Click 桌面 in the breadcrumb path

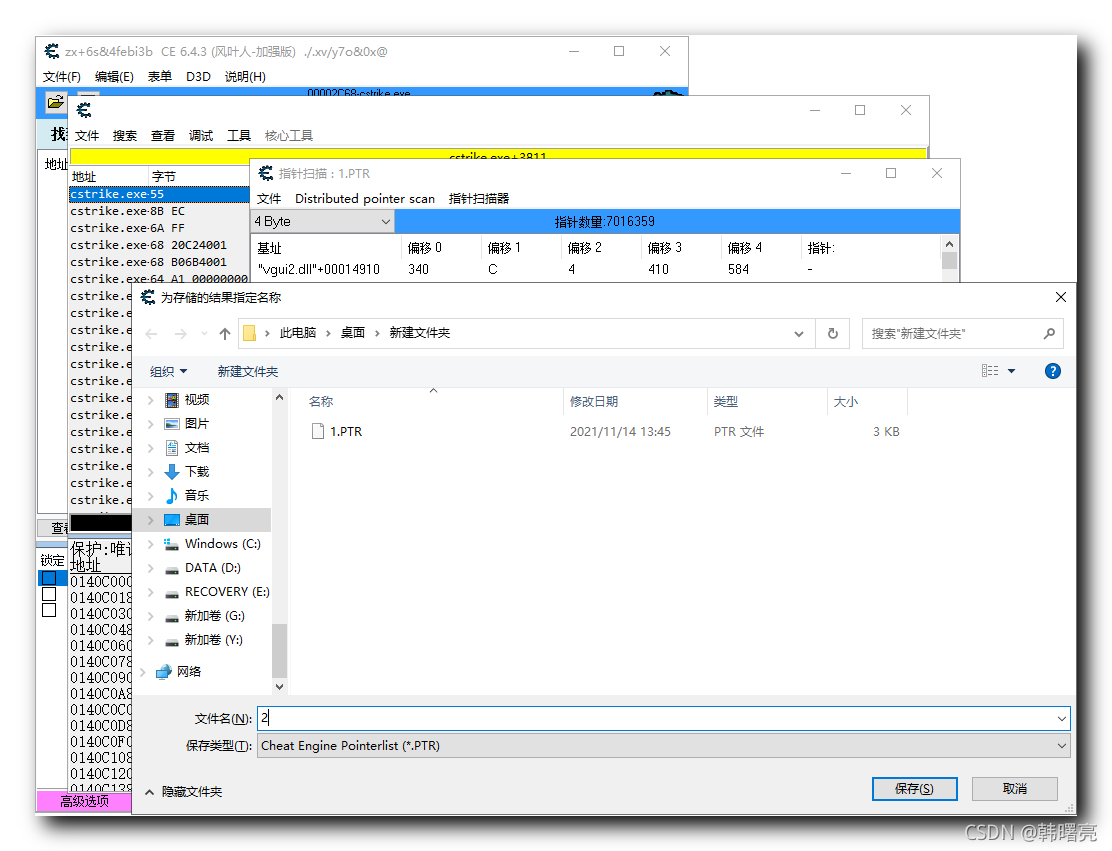pos(352,333)
